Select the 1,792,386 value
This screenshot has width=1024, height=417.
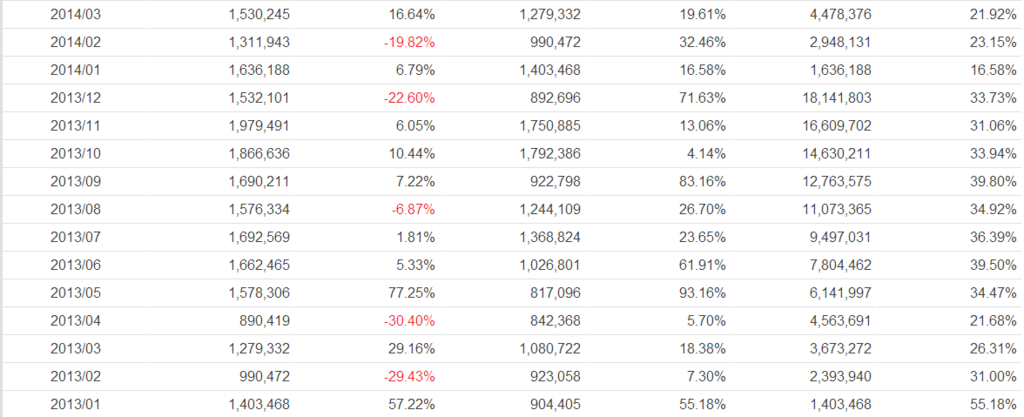550,152
